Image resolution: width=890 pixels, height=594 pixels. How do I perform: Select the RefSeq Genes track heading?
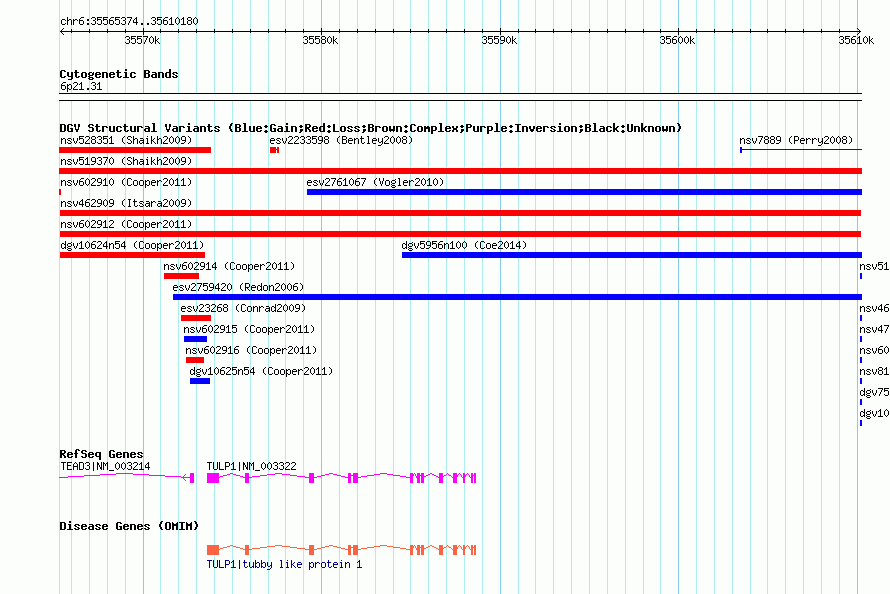point(102,454)
